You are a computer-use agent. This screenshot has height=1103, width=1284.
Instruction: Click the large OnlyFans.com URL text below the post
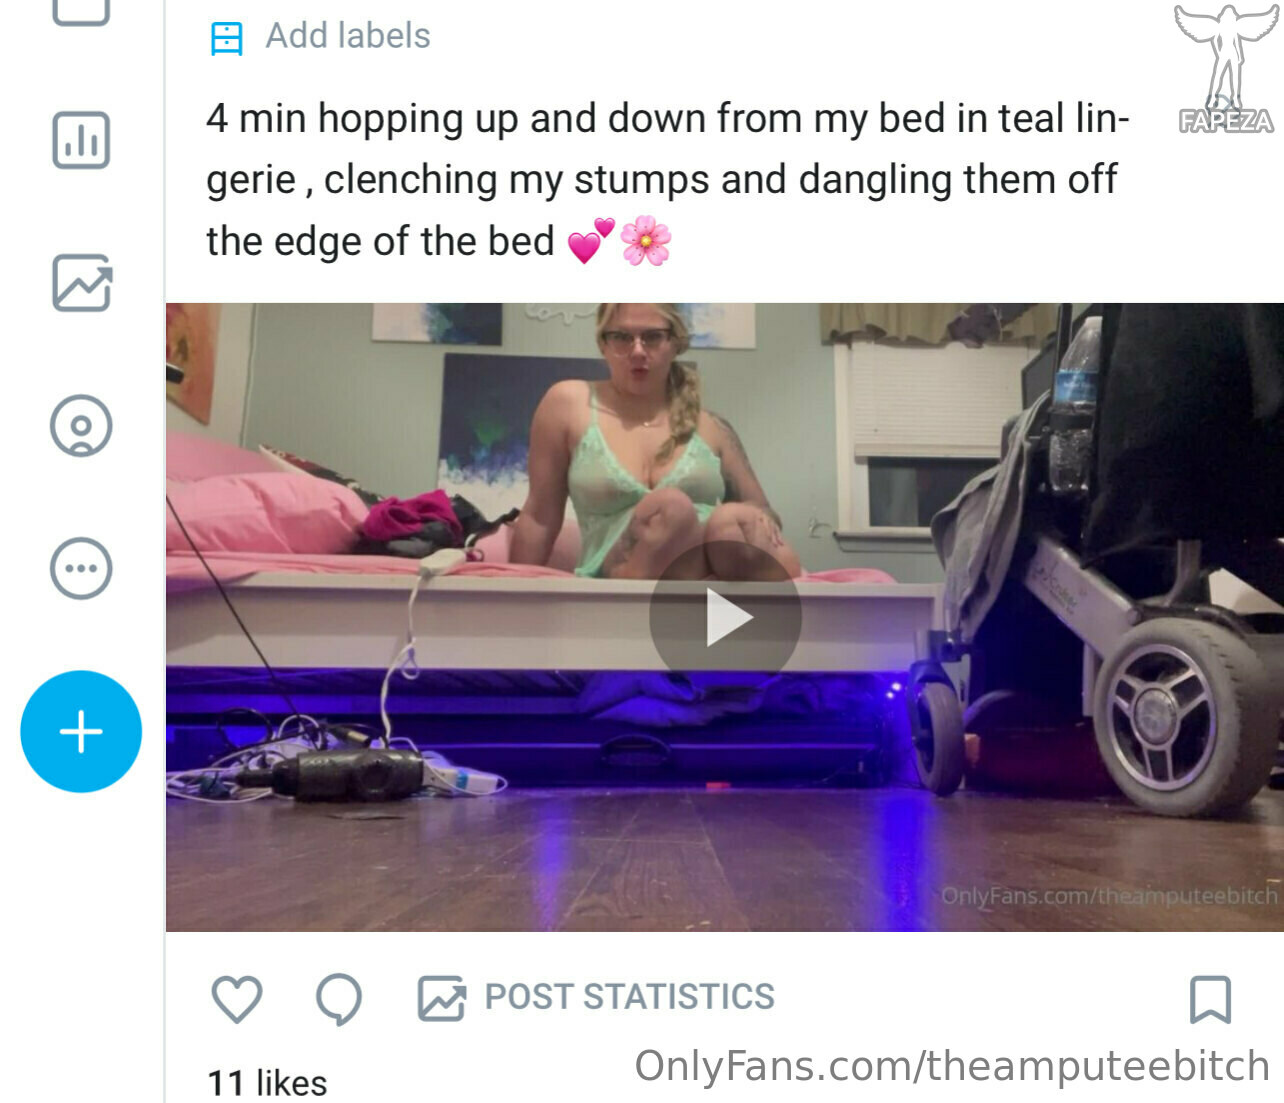[952, 1066]
